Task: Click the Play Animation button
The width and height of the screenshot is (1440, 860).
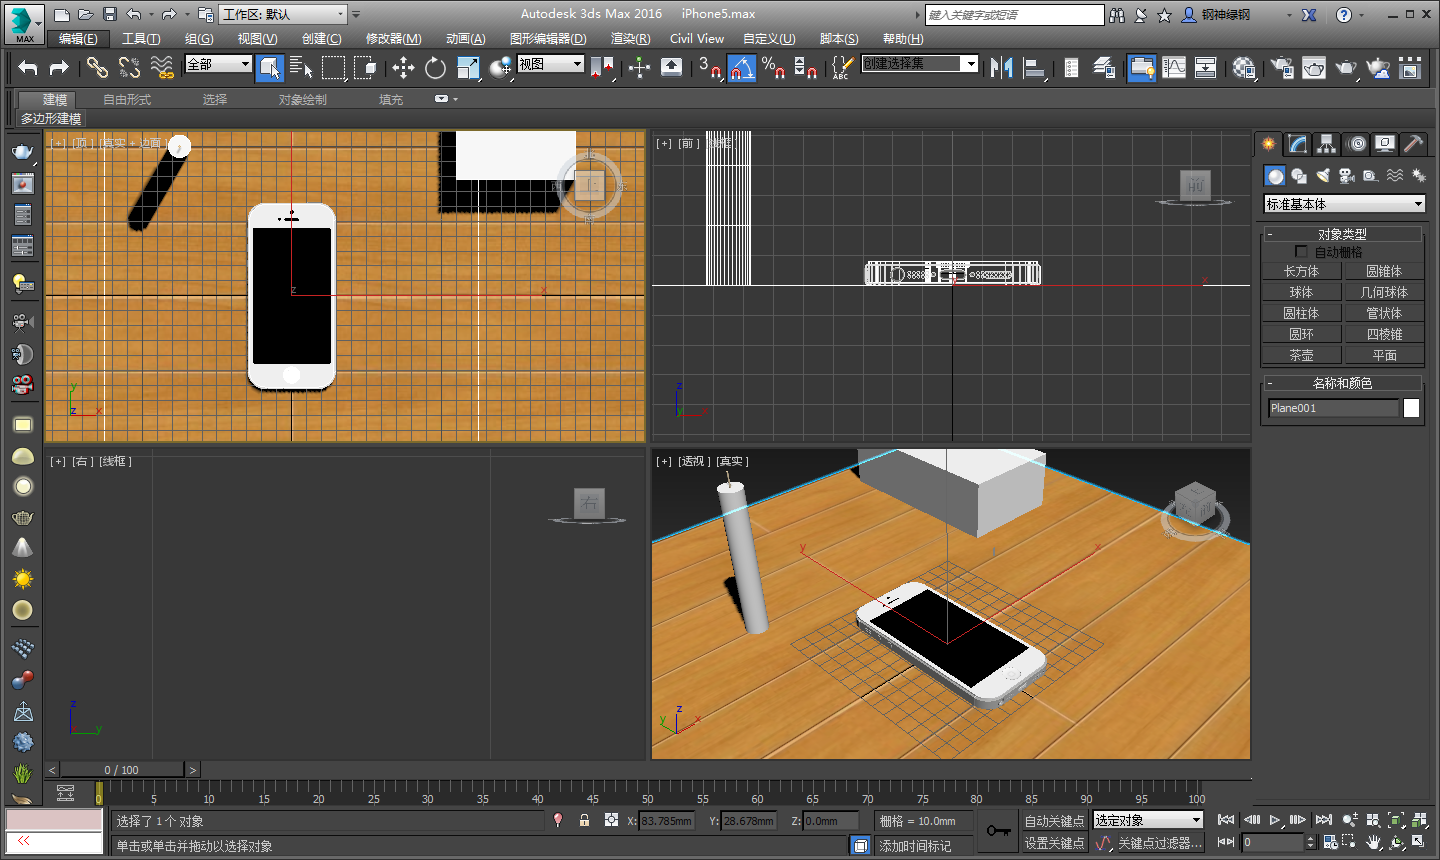Action: coord(1275,820)
